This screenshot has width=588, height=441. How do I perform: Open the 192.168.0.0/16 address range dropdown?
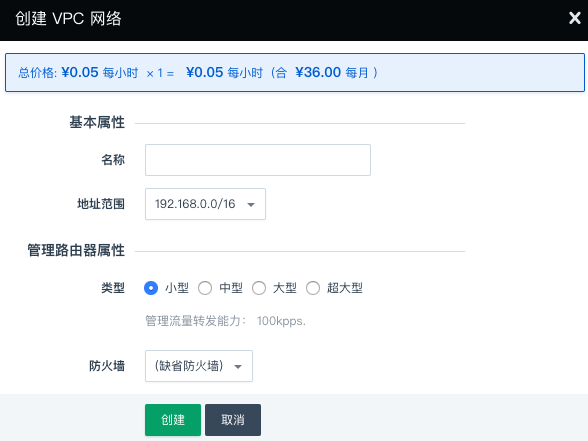click(205, 204)
